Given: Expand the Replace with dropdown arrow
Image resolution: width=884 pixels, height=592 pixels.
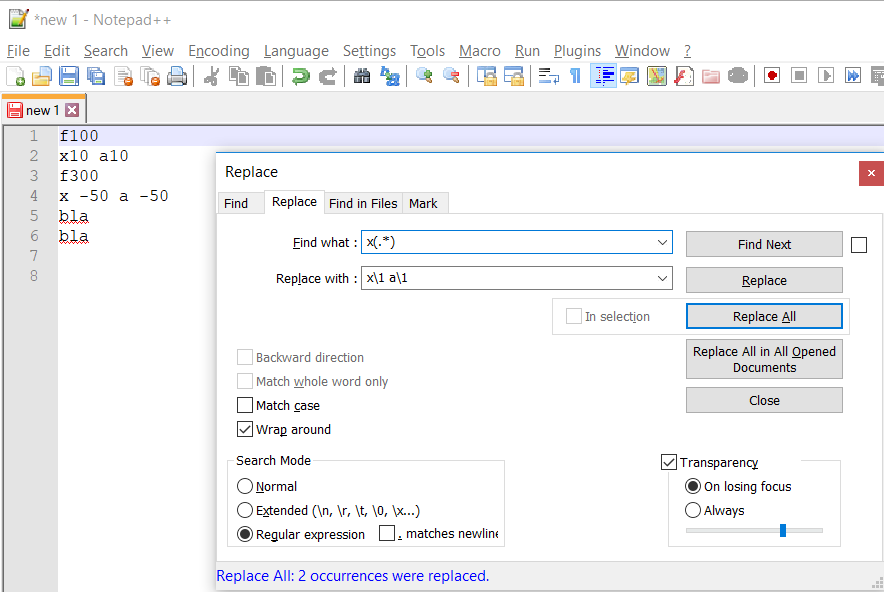Looking at the screenshot, I should [x=663, y=279].
